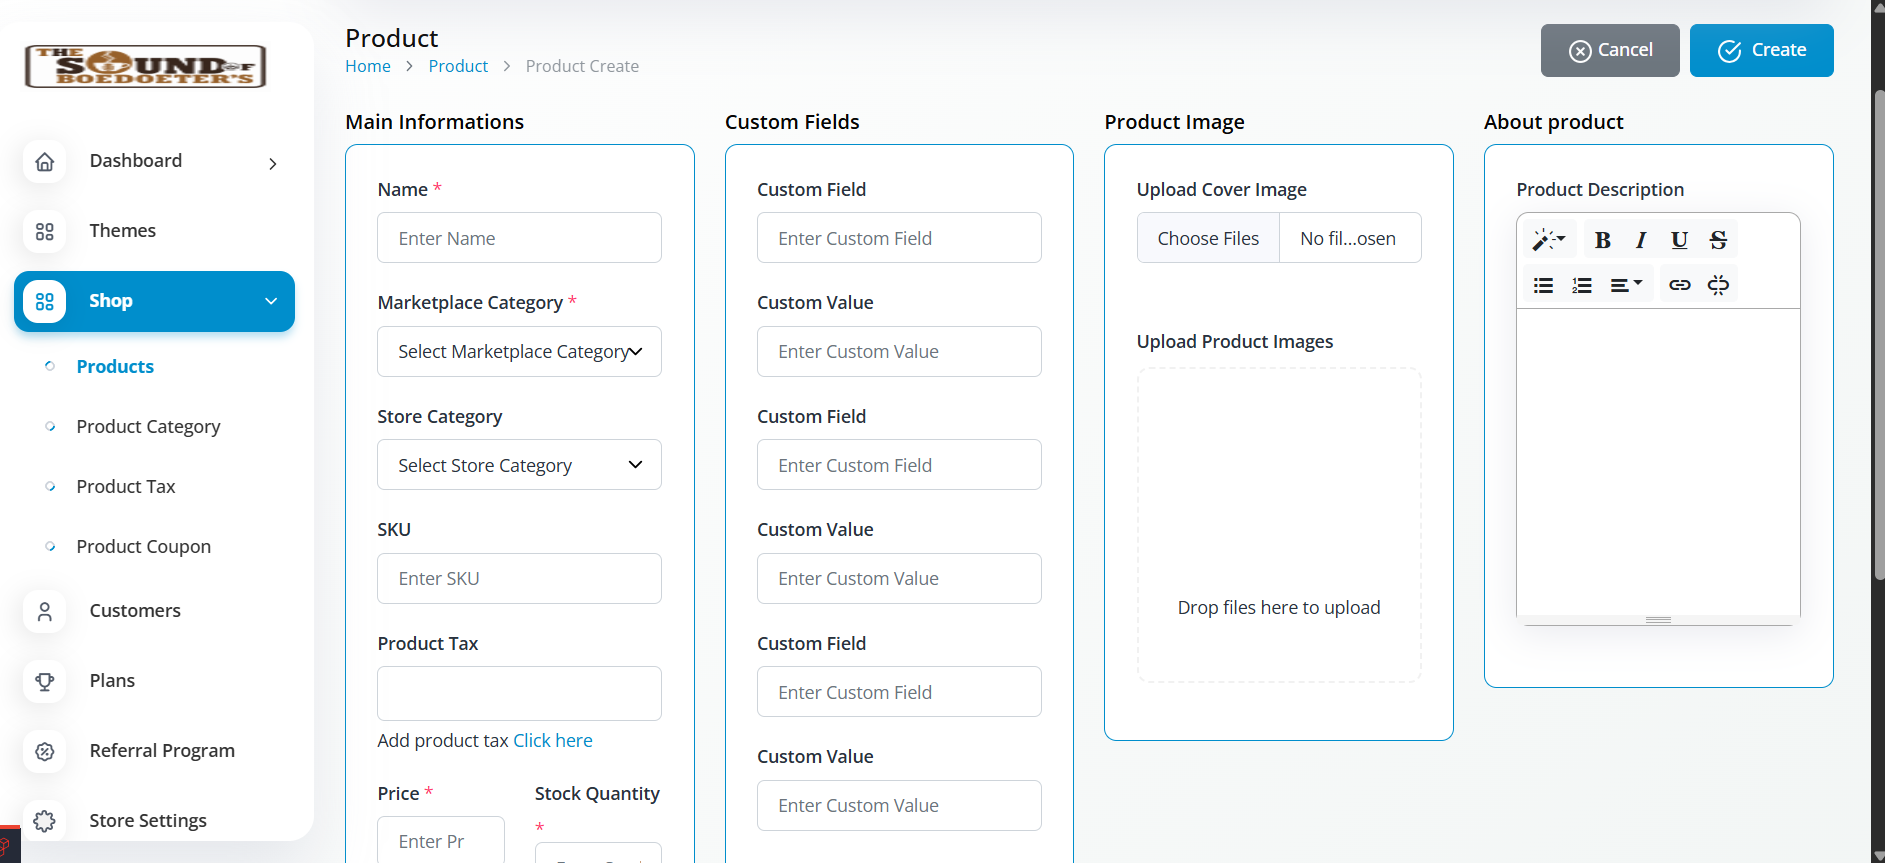This screenshot has width=1885, height=863.
Task: Click The Sound Boedoeter's logo
Action: (x=146, y=66)
